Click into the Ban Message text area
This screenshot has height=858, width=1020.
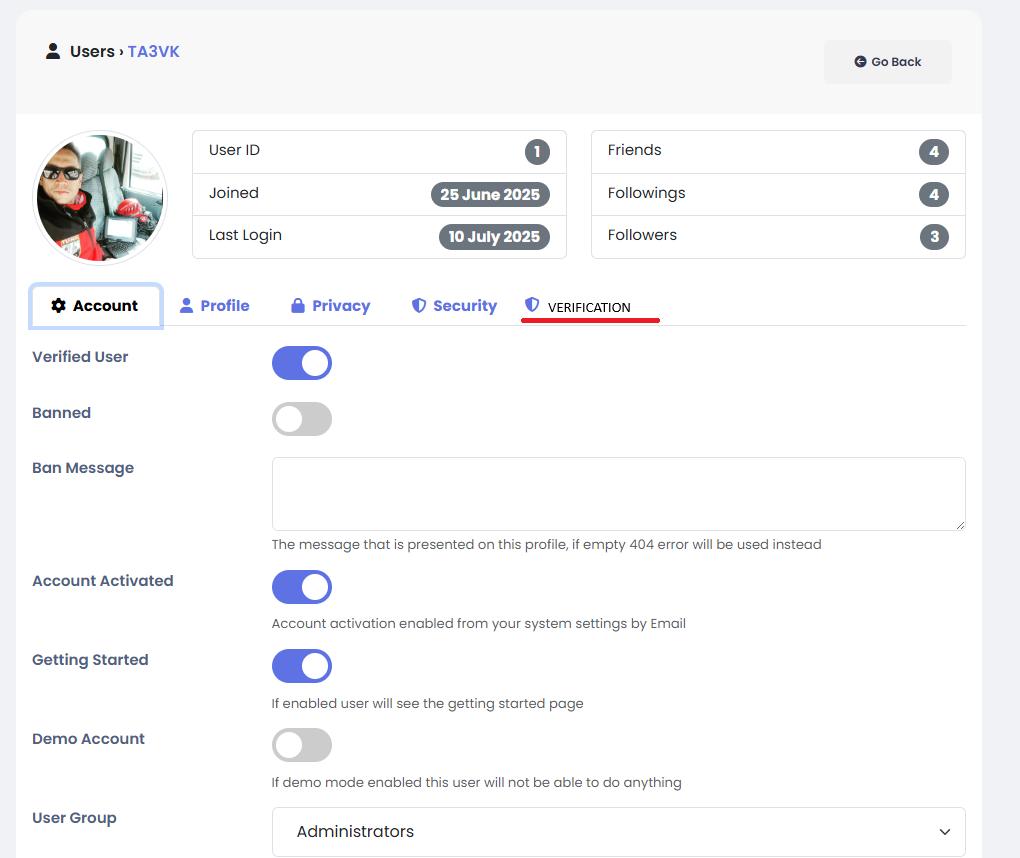[x=619, y=494]
